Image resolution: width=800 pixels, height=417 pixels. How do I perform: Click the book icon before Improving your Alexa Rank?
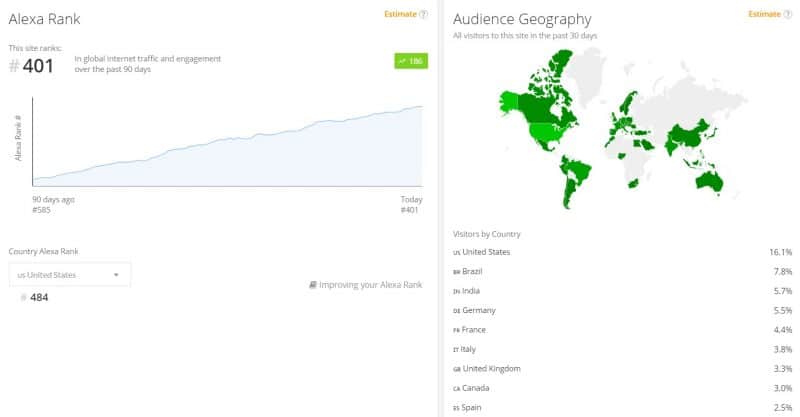click(x=313, y=285)
